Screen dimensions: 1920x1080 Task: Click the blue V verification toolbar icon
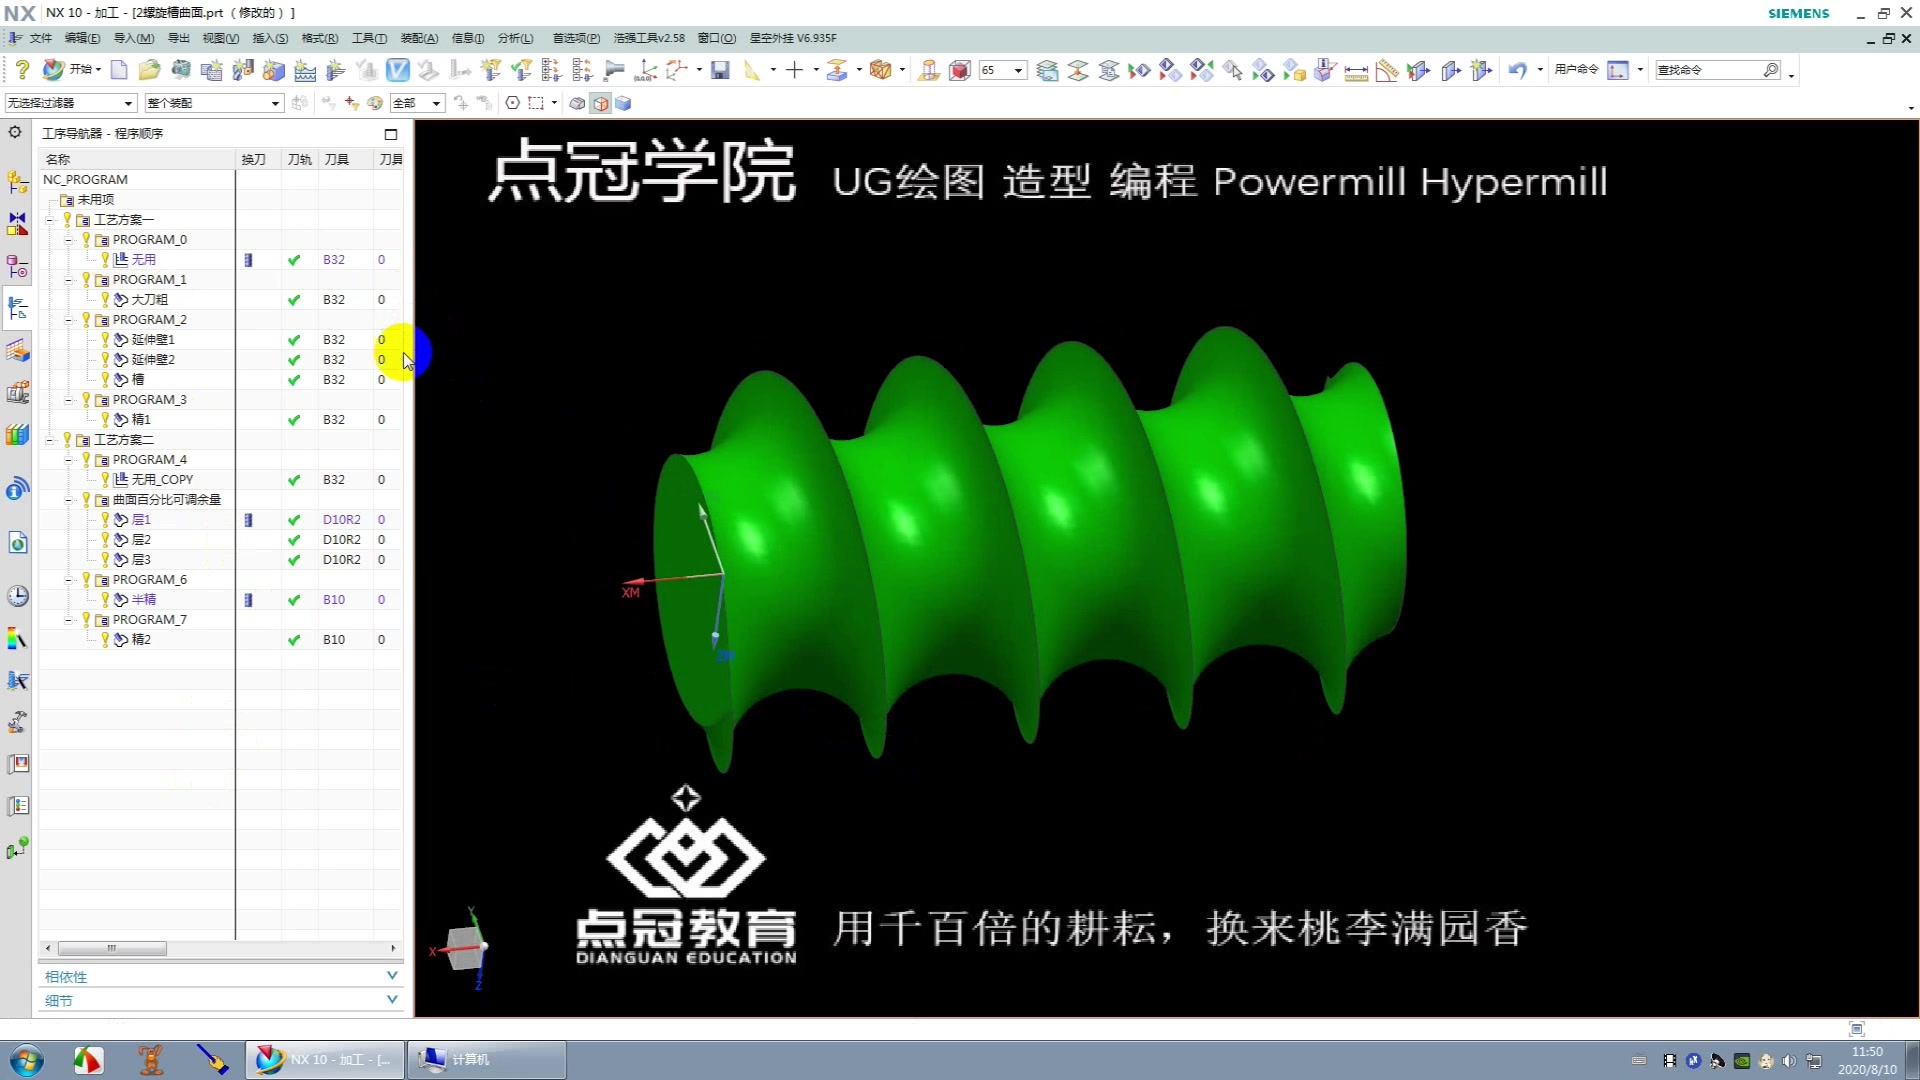398,69
